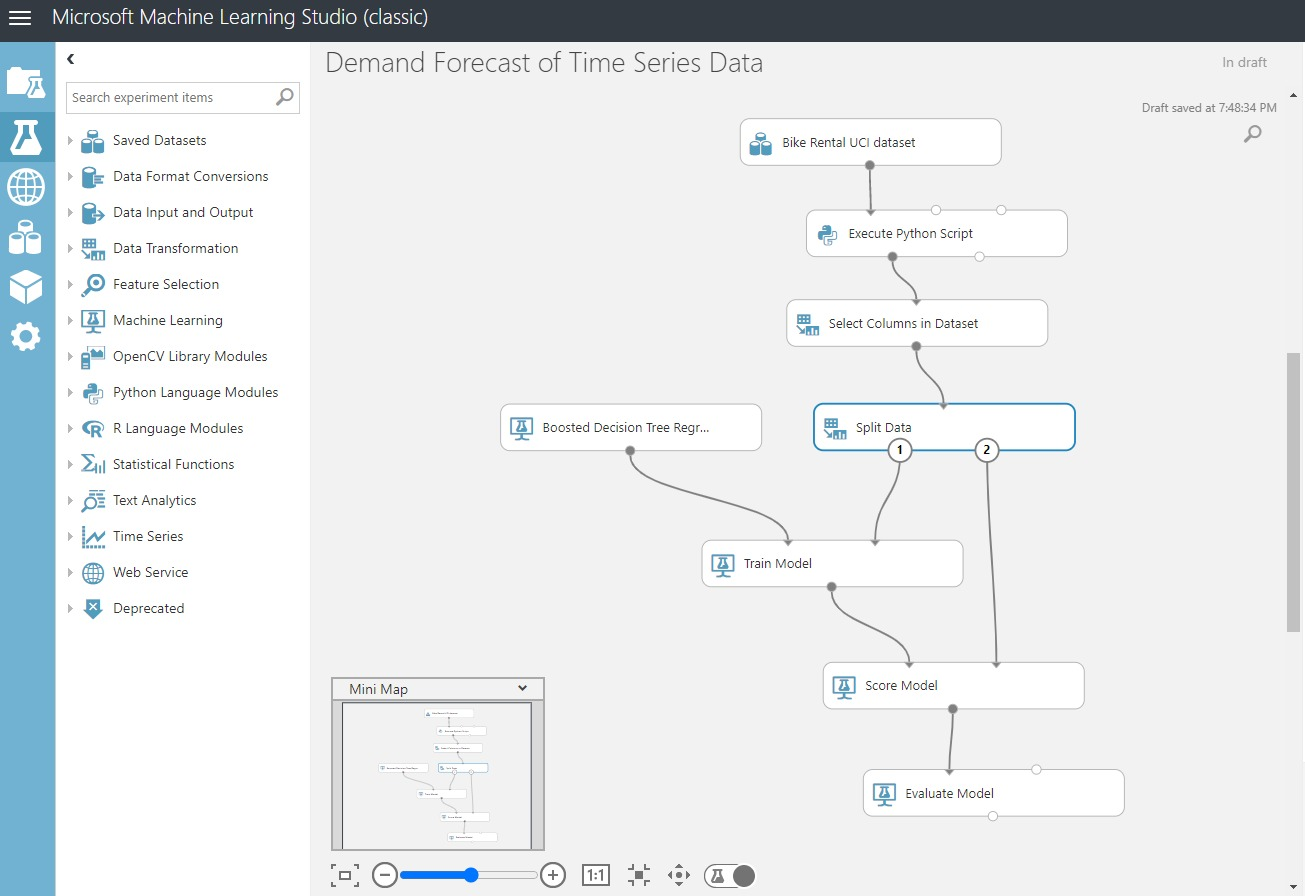Open the Mini Map dropdown

click(x=521, y=688)
